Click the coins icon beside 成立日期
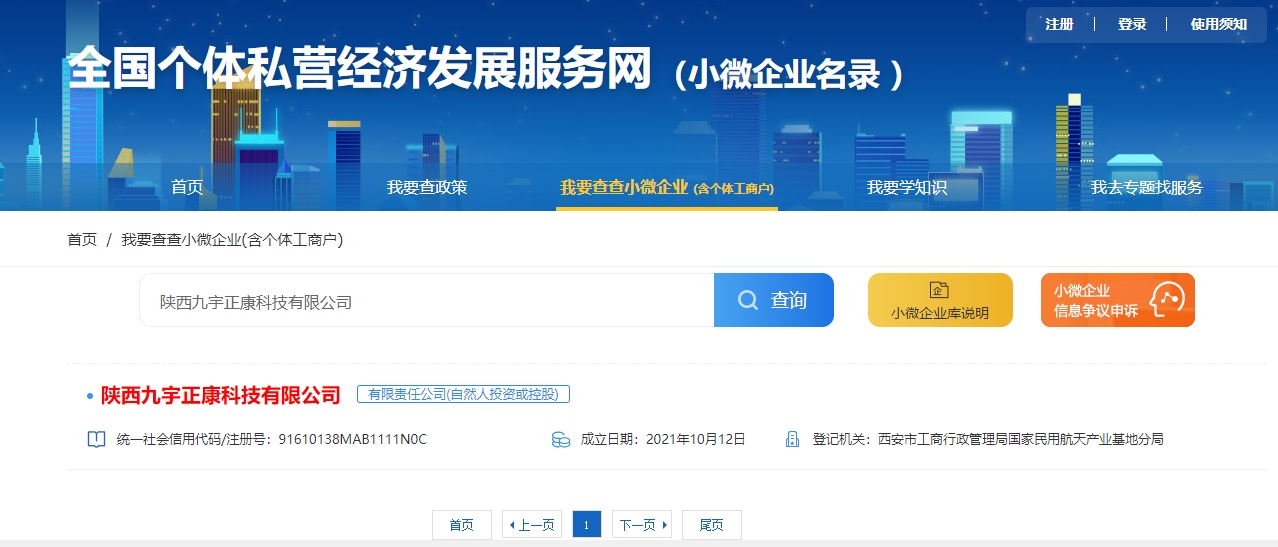1278x547 pixels. tap(561, 439)
